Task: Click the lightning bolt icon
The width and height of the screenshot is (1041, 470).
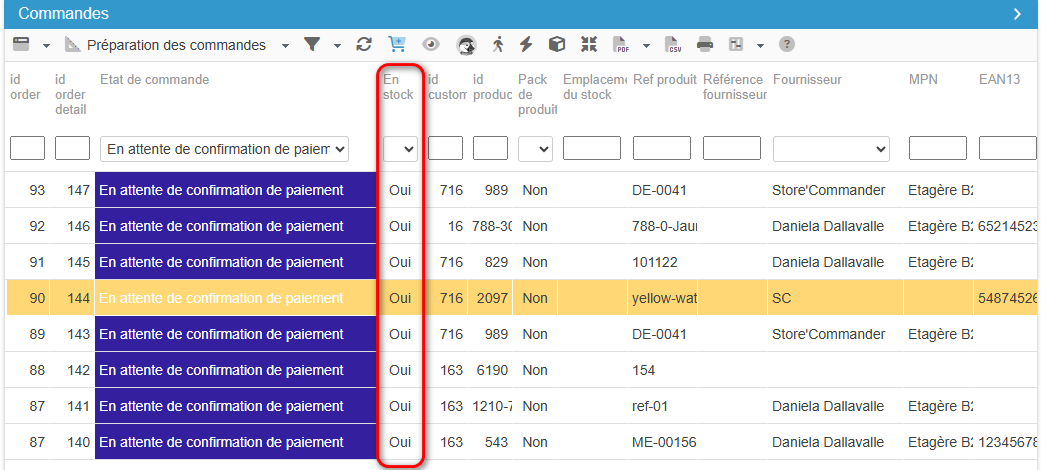Action: click(526, 45)
